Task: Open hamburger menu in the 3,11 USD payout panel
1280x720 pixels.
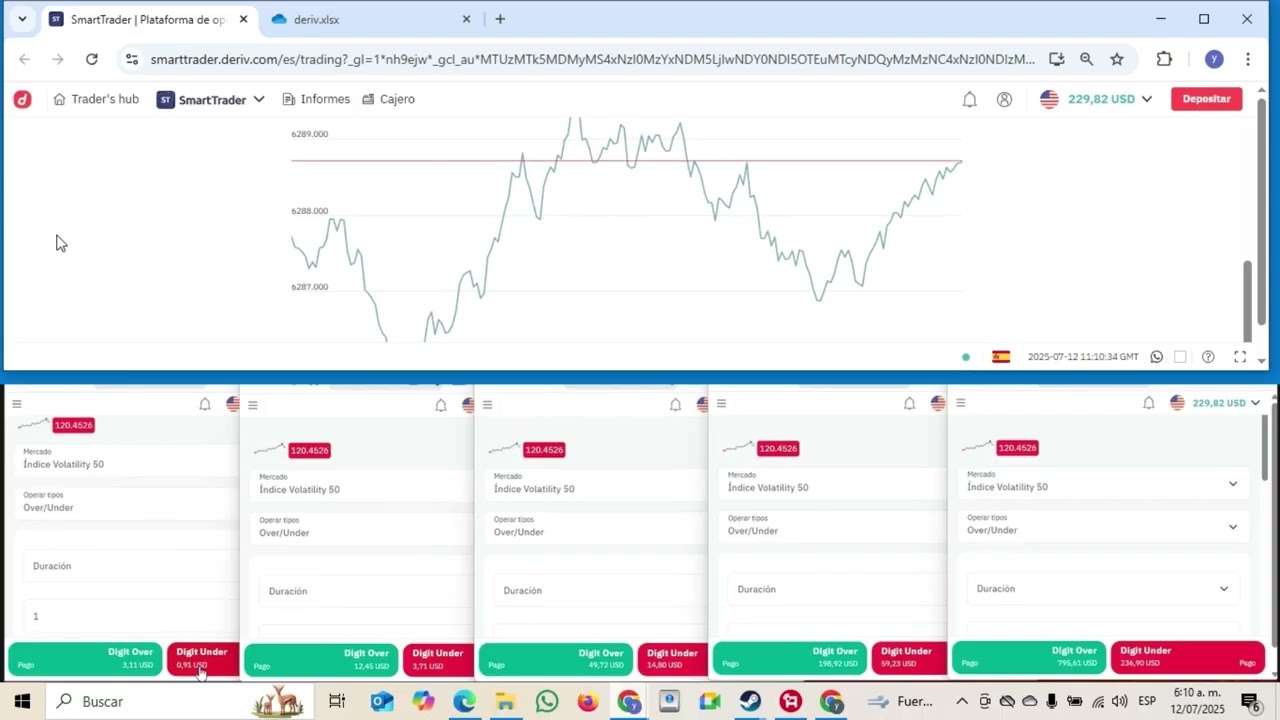Action: pyautogui.click(x=16, y=404)
